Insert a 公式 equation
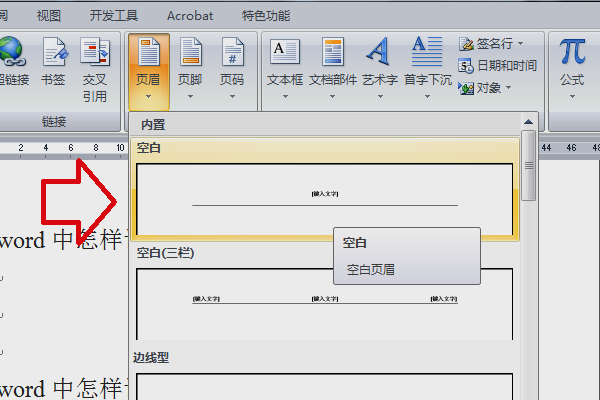600x400 pixels. pyautogui.click(x=572, y=52)
